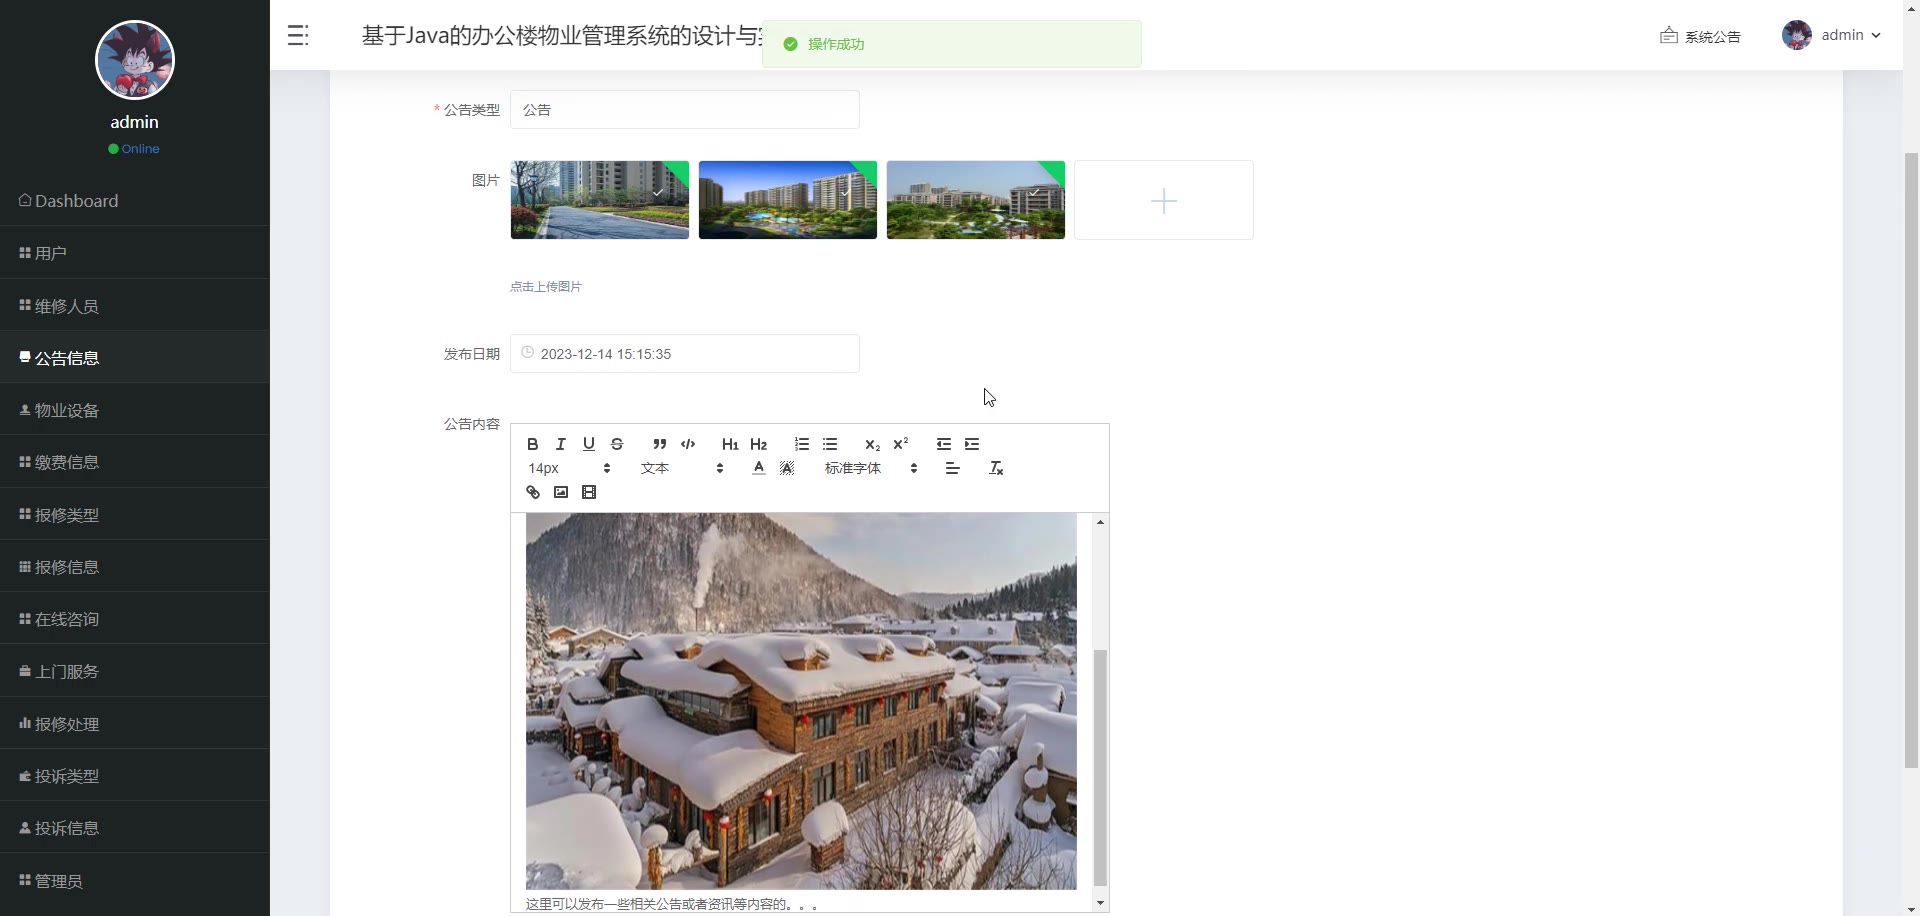The width and height of the screenshot is (1920, 916).
Task: Toggle strikethrough text style
Action: [x=617, y=444]
